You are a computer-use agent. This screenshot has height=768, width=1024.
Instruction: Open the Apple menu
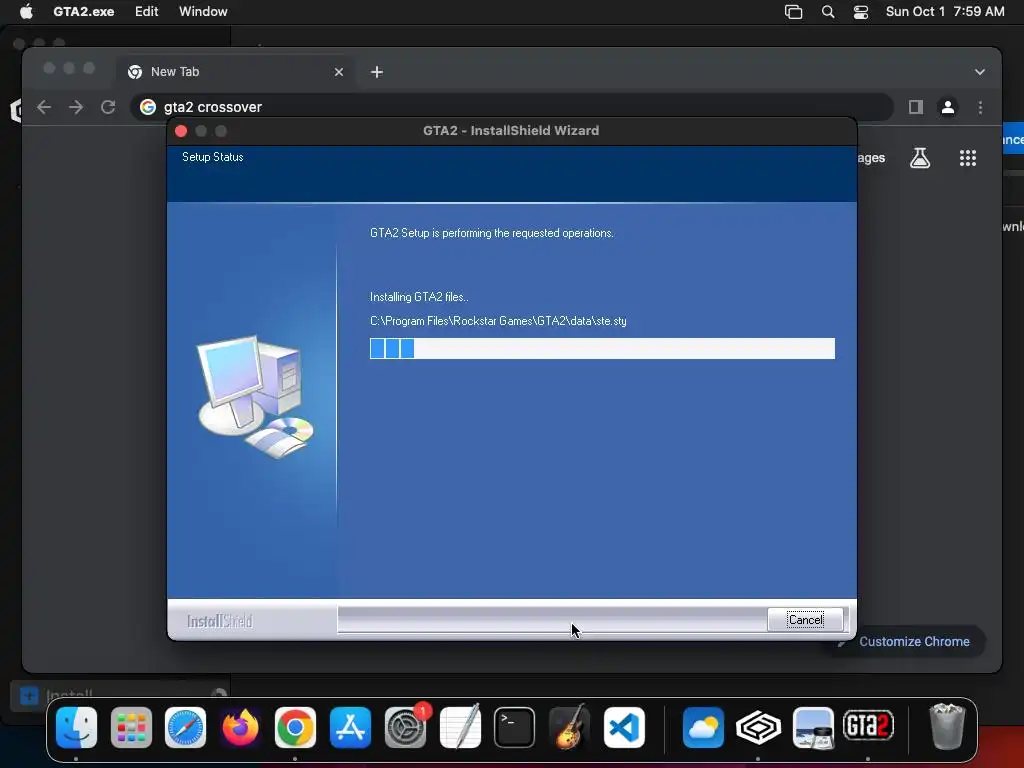click(x=26, y=12)
